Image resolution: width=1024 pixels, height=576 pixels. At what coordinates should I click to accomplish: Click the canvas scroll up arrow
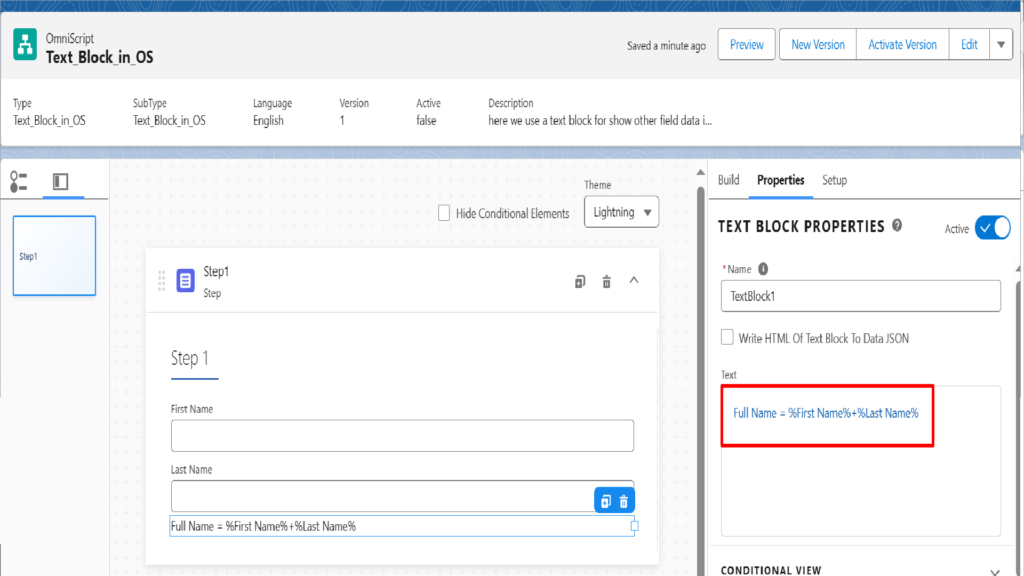coord(701,173)
